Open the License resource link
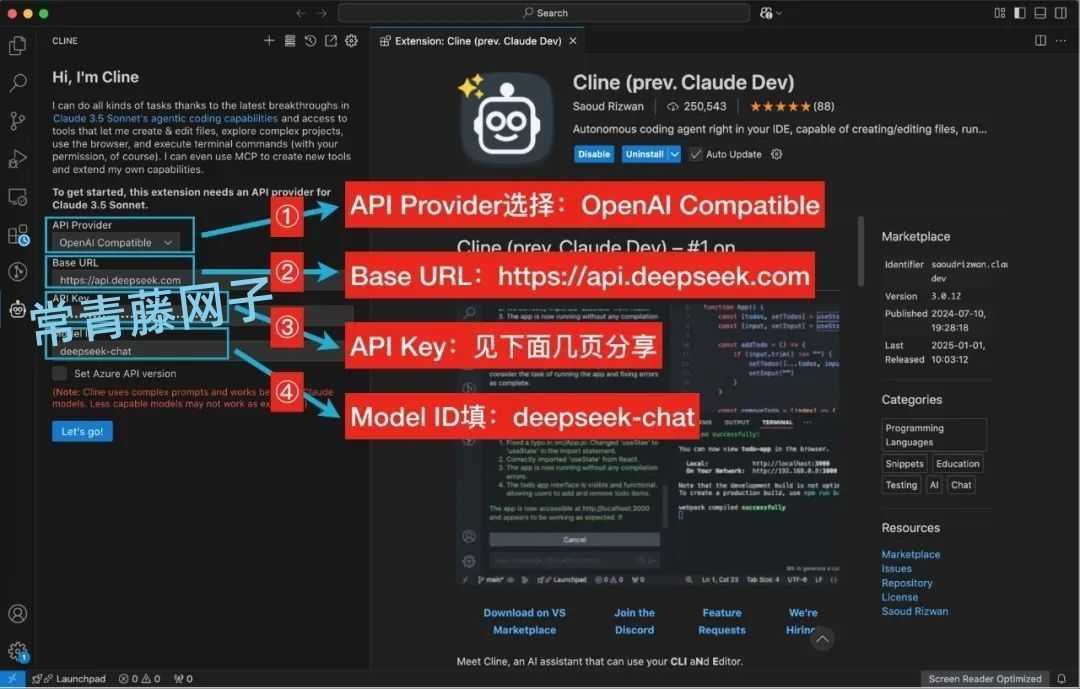This screenshot has height=689, width=1080. click(x=900, y=597)
